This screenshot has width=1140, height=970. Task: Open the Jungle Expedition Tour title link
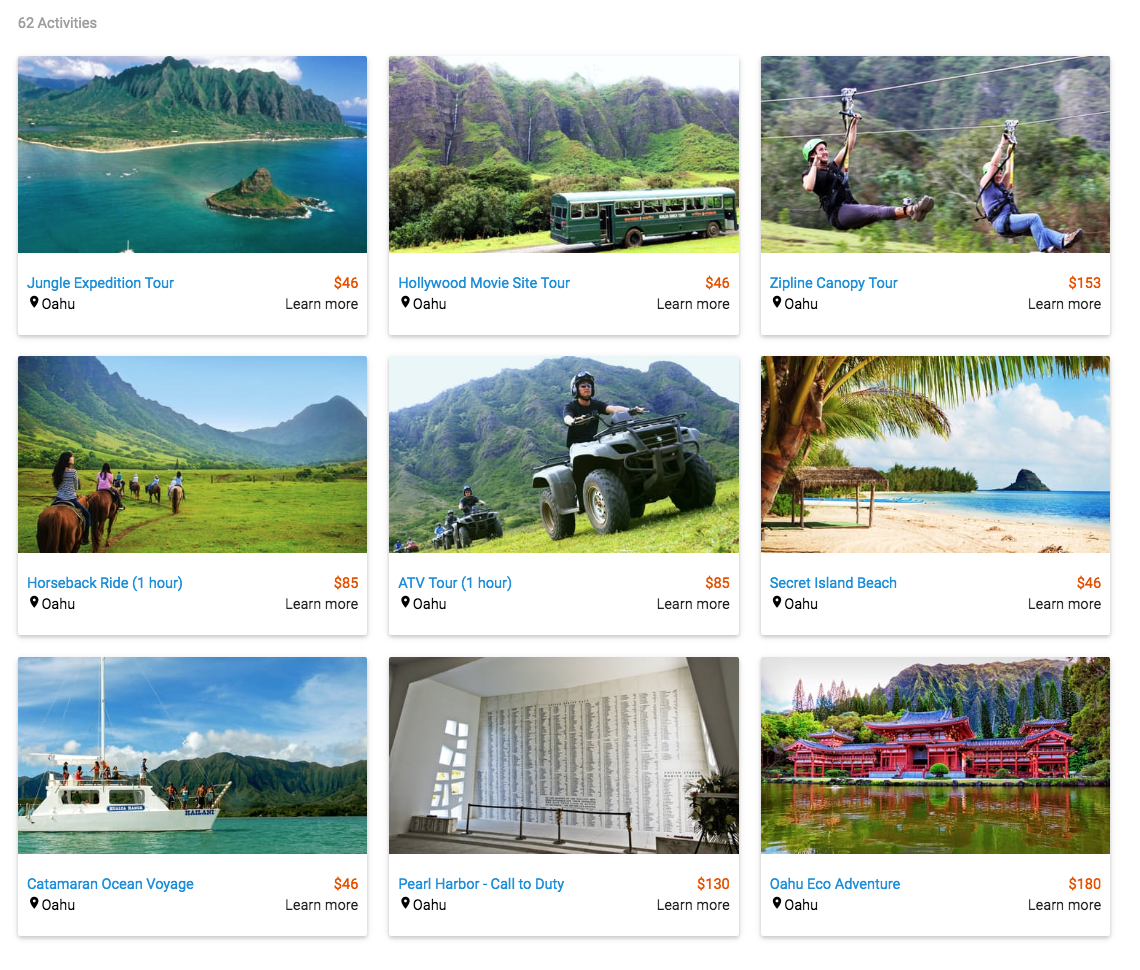point(100,283)
